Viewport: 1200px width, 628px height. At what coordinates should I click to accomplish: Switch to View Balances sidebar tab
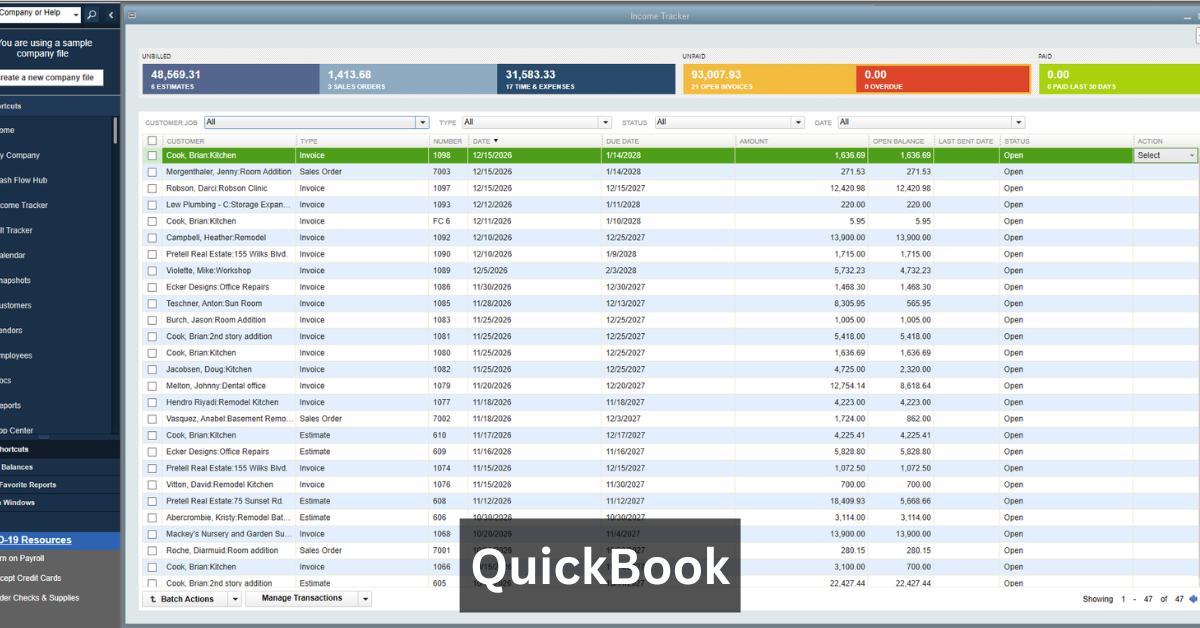(59, 467)
